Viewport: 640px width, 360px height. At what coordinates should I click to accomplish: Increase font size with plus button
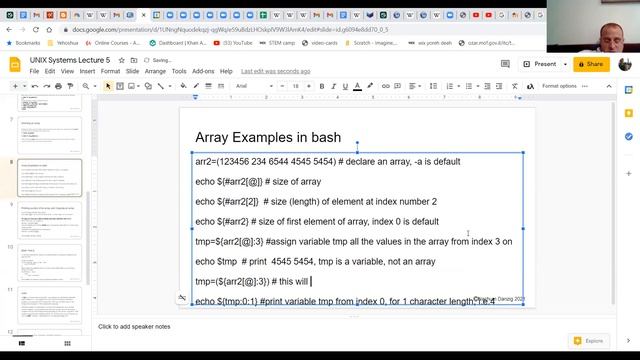click(309, 86)
